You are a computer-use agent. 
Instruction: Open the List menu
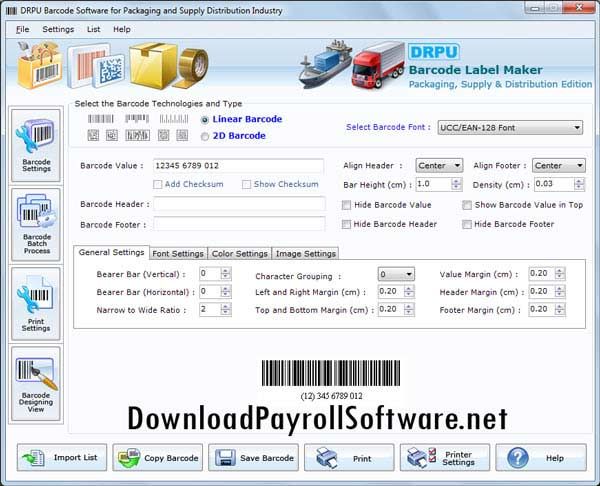(x=93, y=29)
